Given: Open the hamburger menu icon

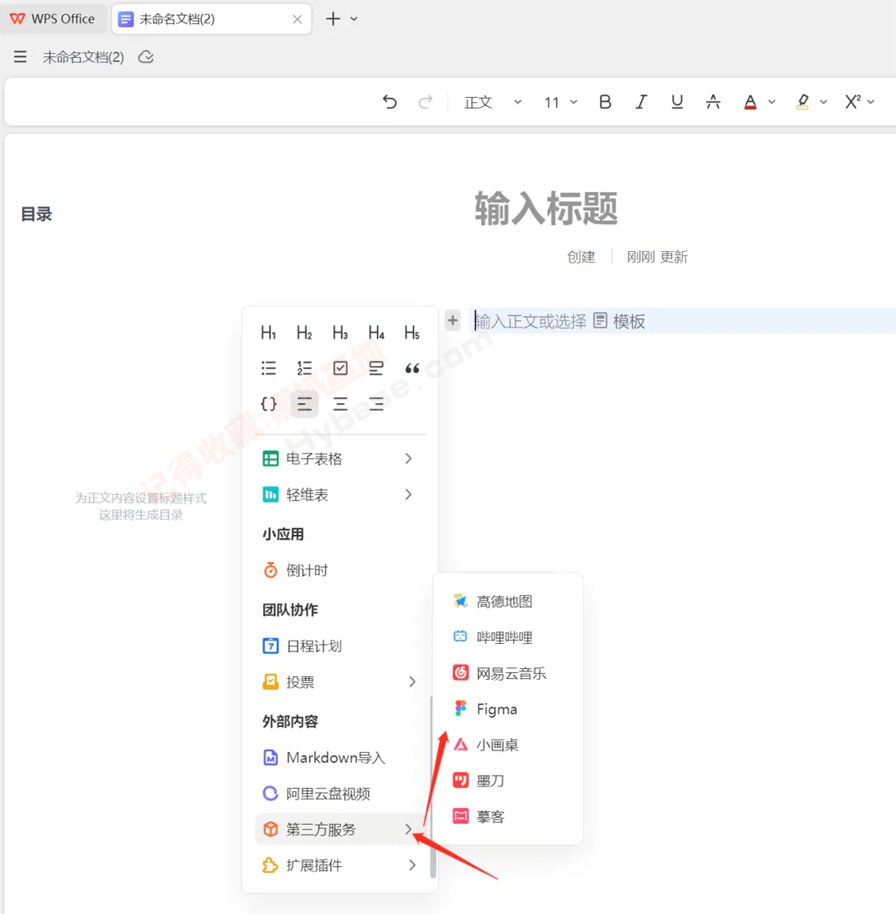Looking at the screenshot, I should click(20, 57).
